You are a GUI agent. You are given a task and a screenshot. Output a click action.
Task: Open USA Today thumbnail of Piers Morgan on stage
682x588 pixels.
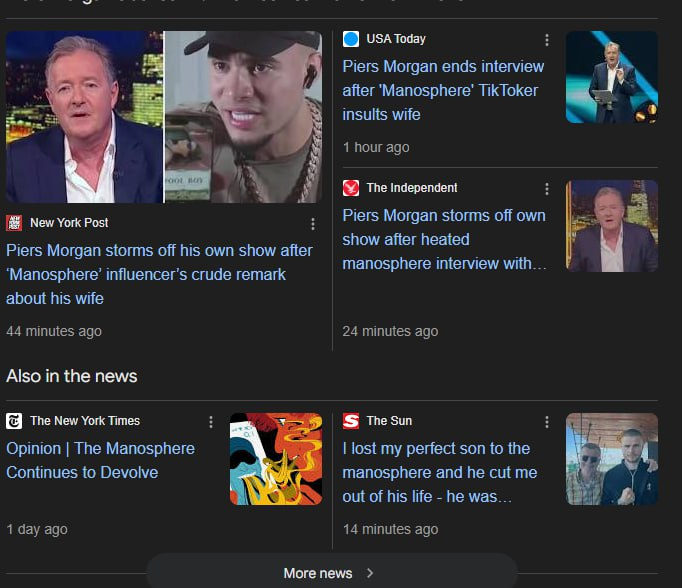click(x=612, y=77)
